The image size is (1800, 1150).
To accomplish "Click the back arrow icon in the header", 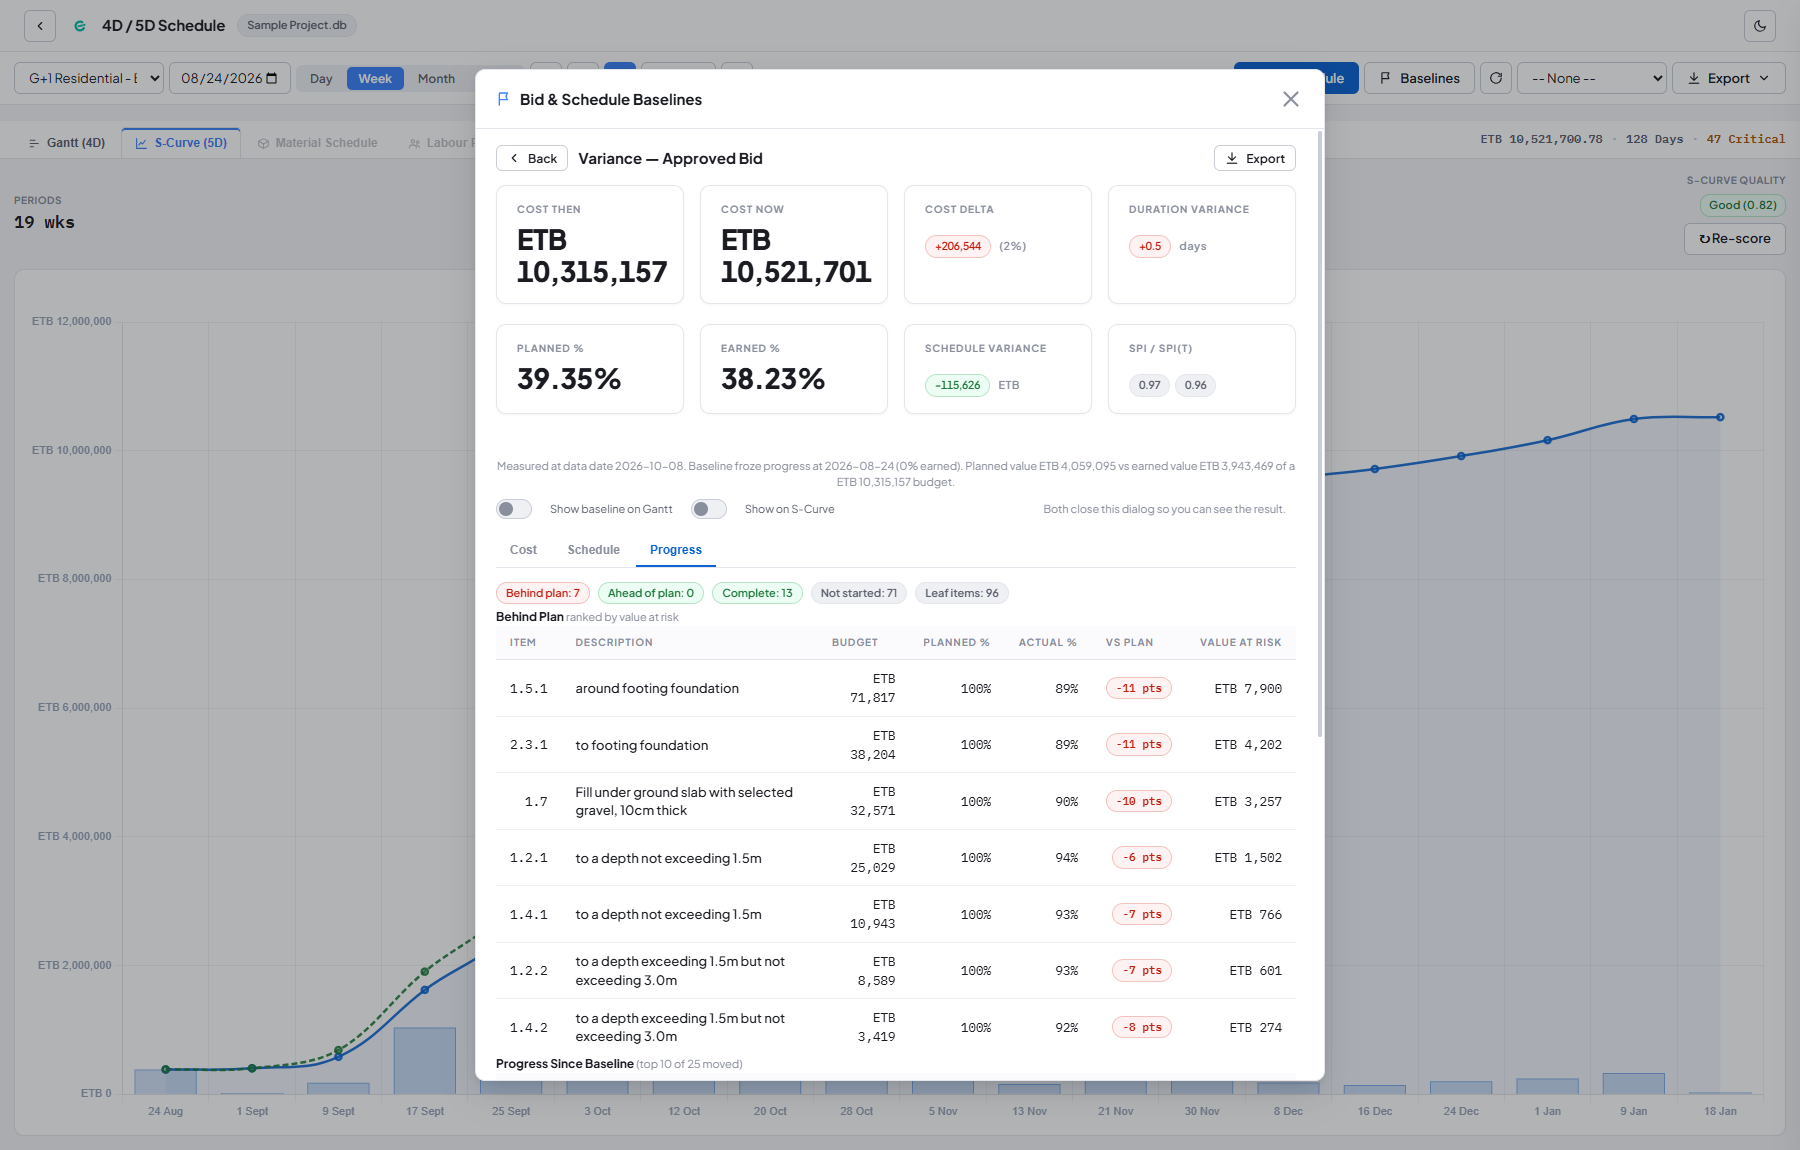I will click(x=40, y=26).
